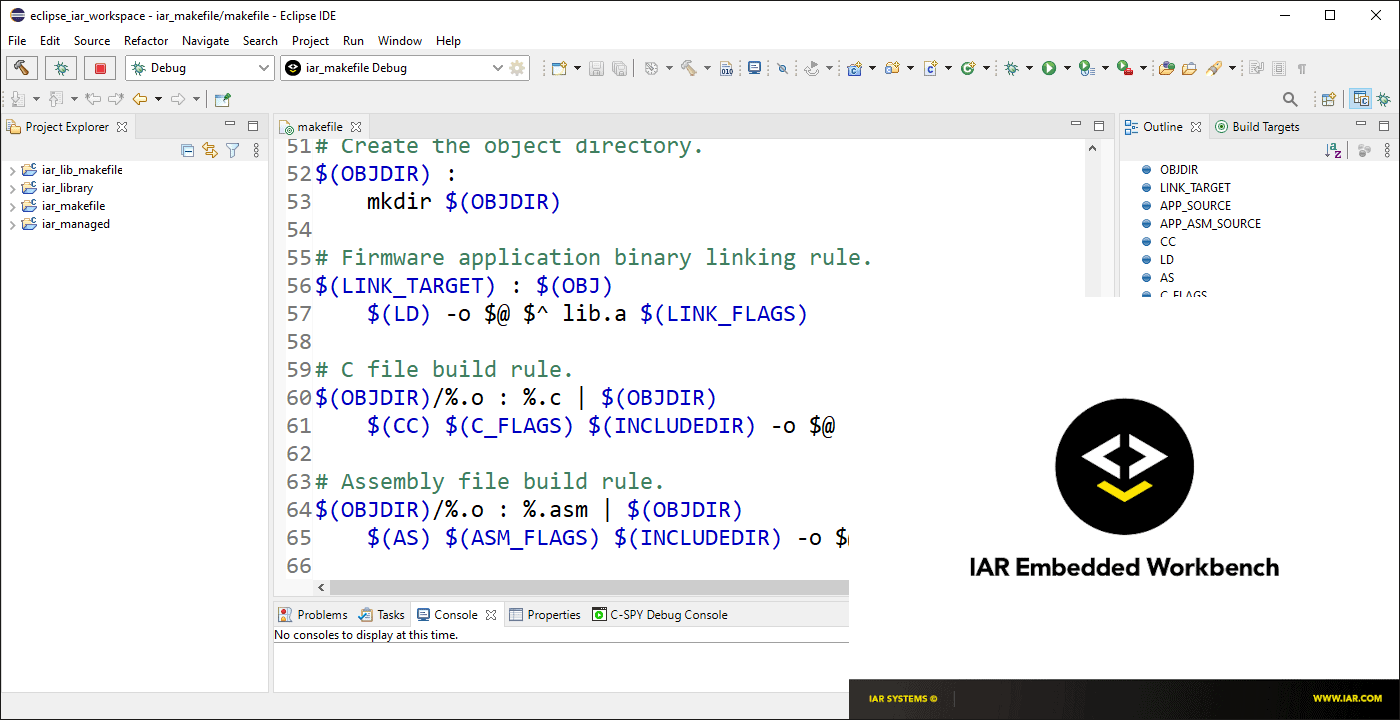
Task: Open the Project menu
Action: tap(310, 41)
